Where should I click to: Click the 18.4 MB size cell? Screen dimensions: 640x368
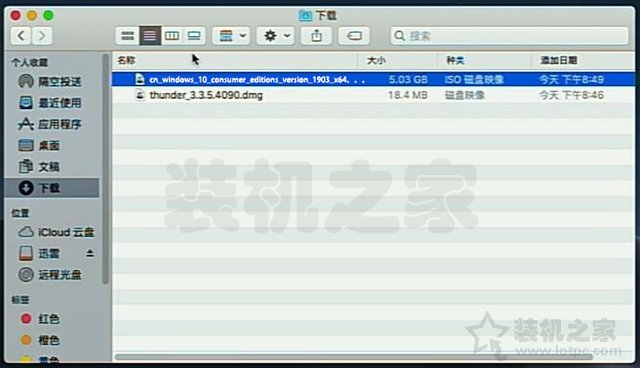408,95
